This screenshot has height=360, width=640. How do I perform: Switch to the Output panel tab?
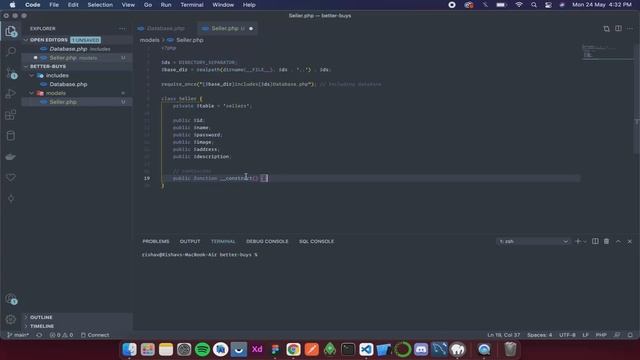point(190,242)
